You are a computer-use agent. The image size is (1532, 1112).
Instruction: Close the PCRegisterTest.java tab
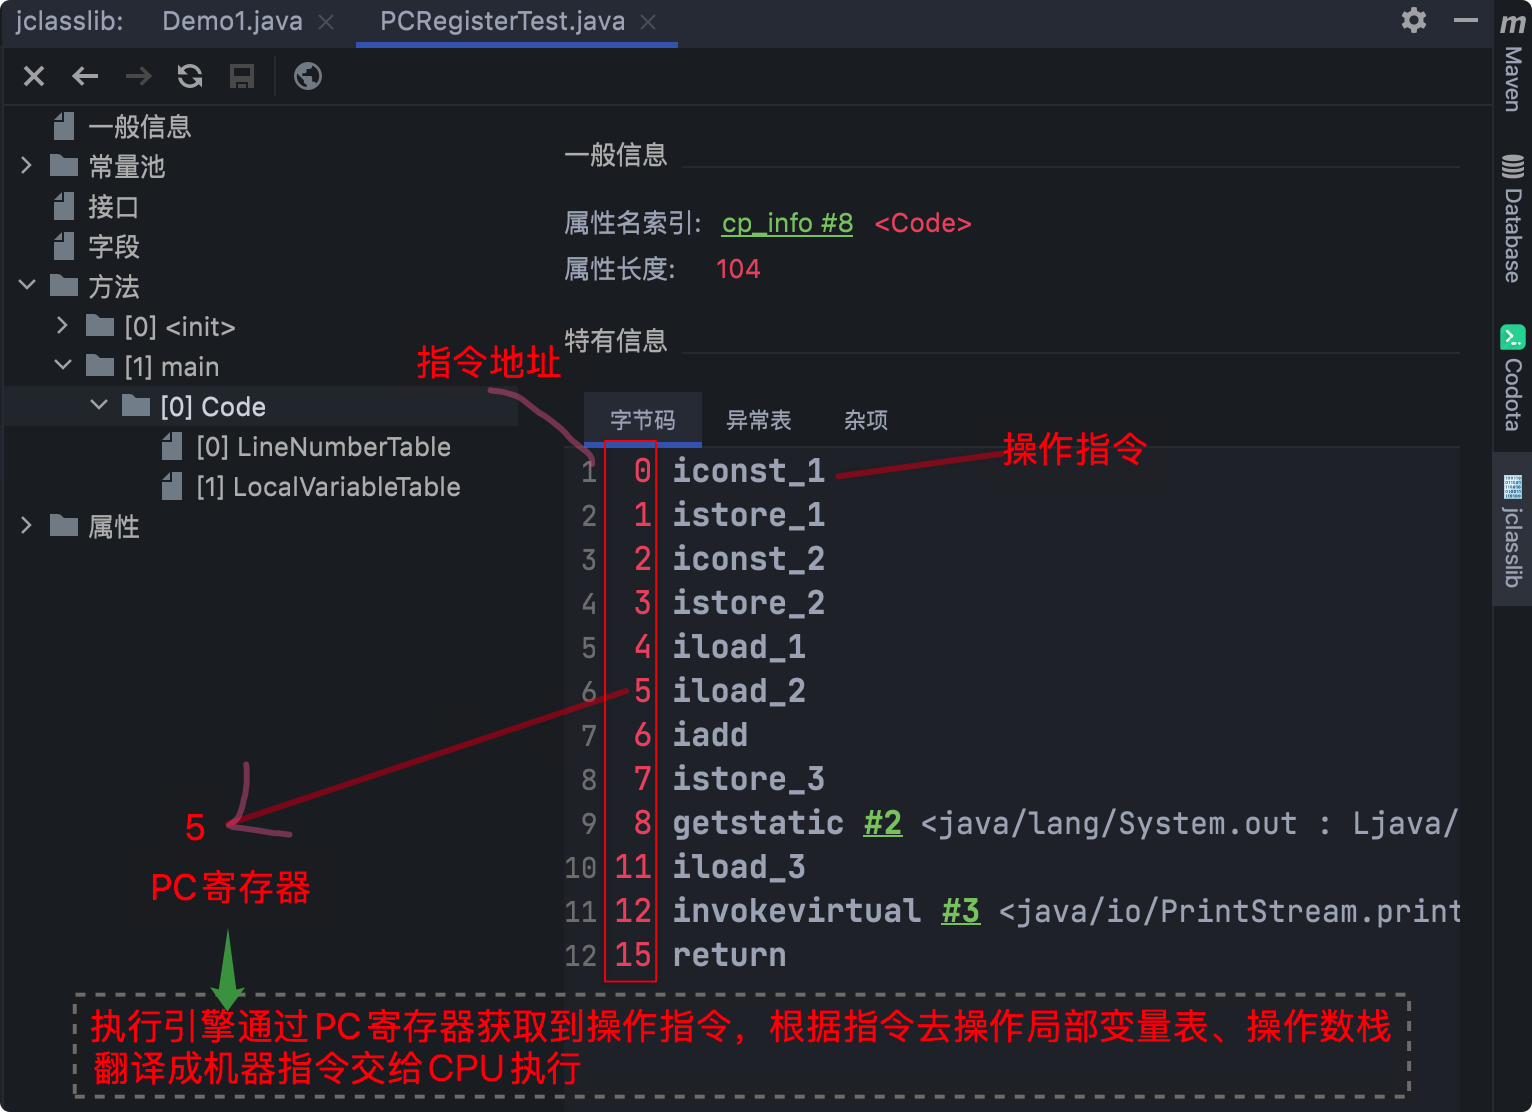[648, 22]
